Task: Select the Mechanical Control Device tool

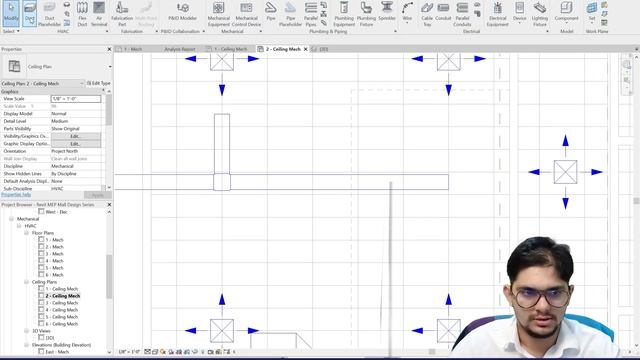Action: pyautogui.click(x=246, y=13)
